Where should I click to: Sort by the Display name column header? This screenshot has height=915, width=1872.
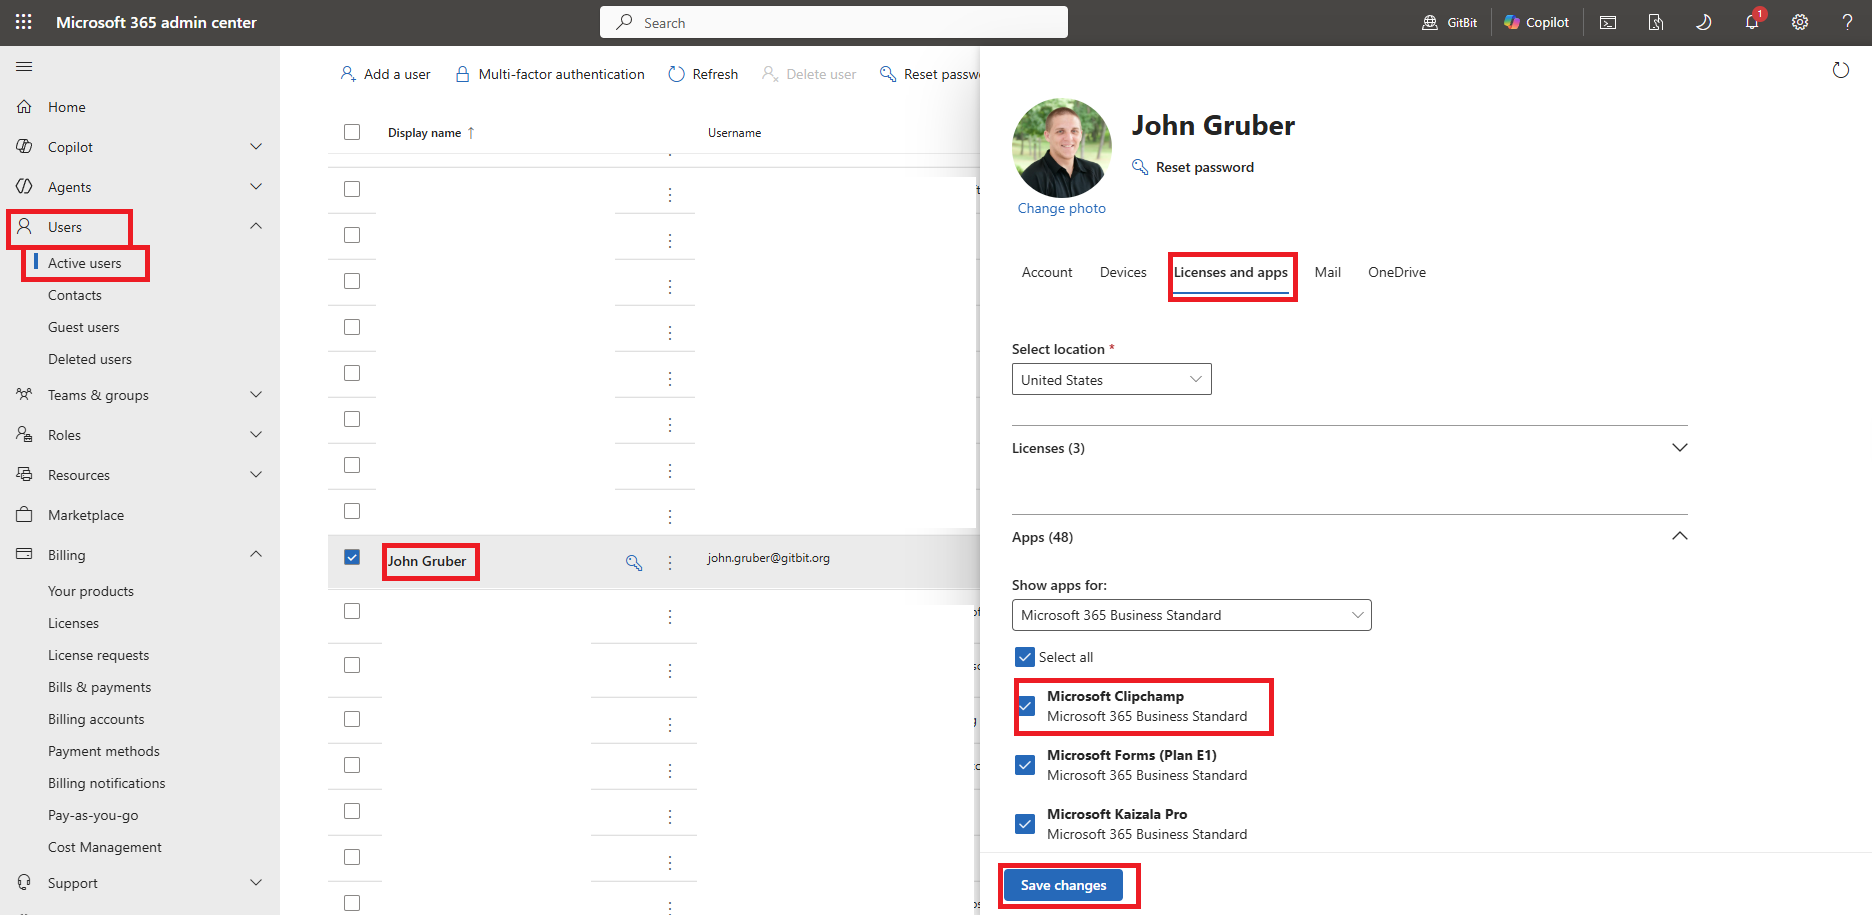(x=431, y=132)
